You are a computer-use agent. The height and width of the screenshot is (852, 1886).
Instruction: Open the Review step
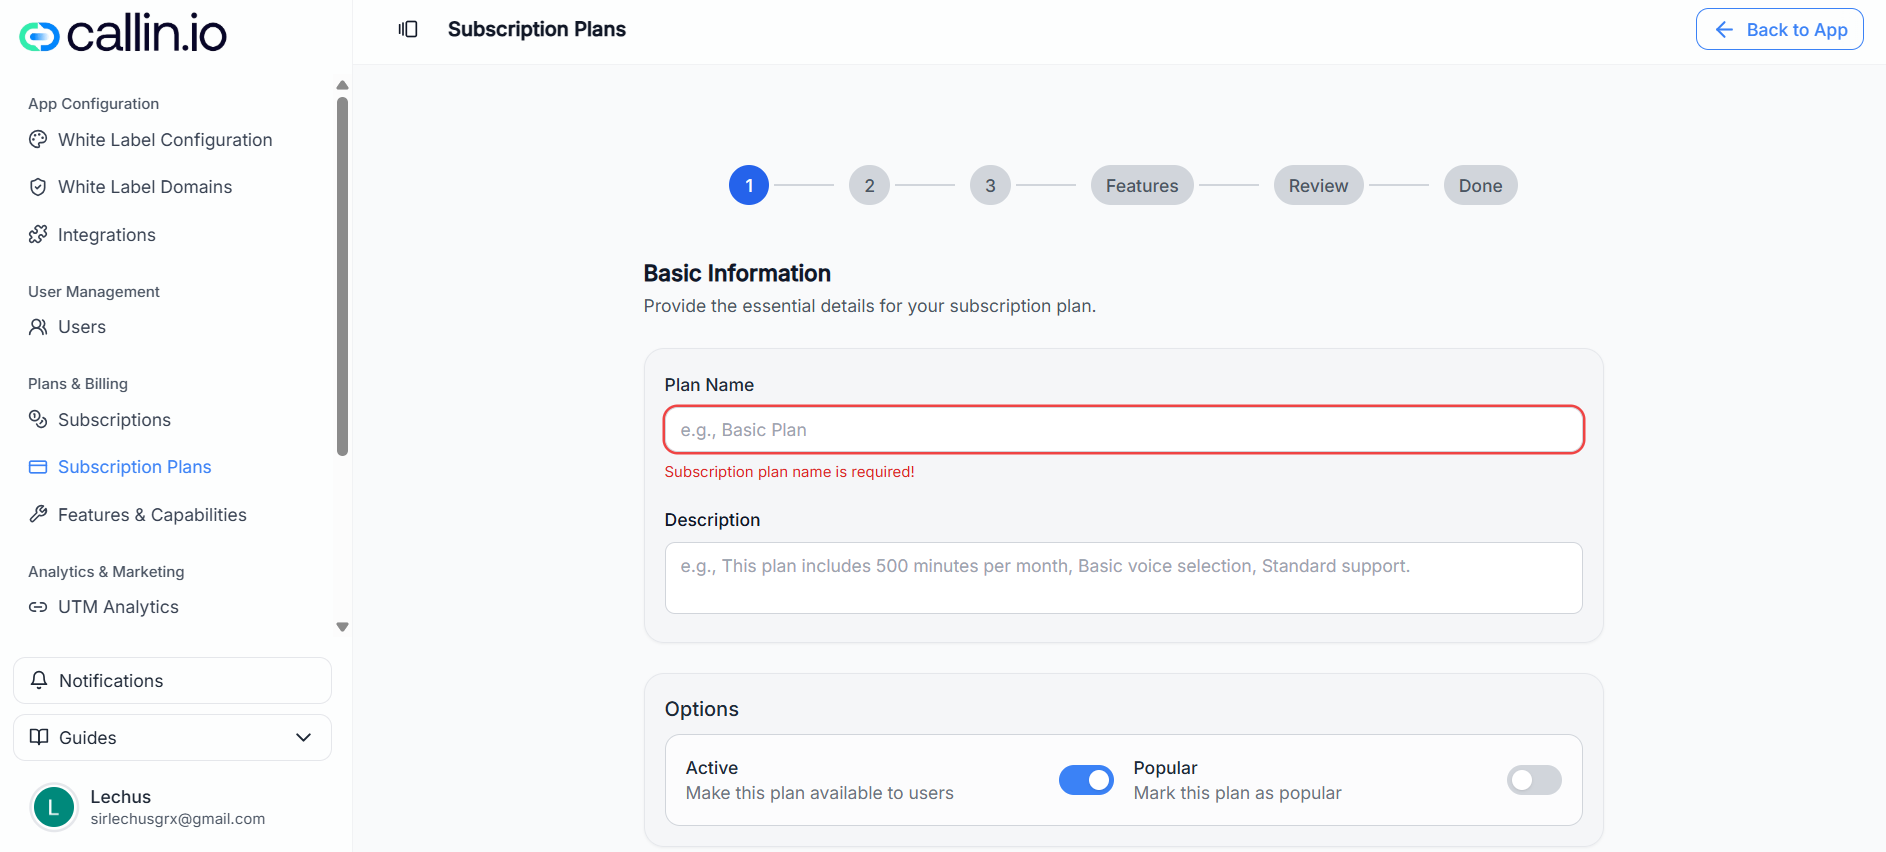click(1317, 185)
